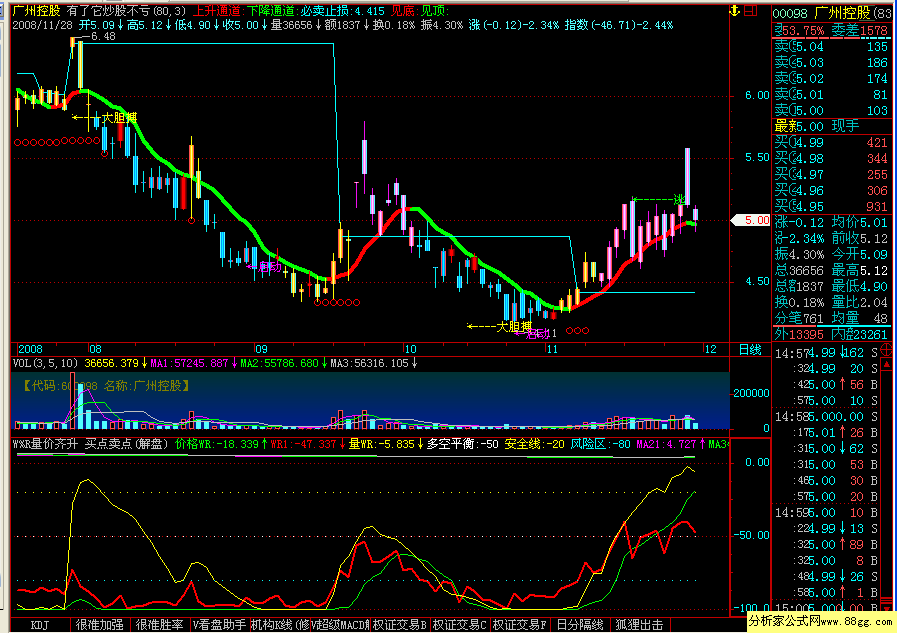Click the 卖1 ask row at 5.00

pyautogui.click(x=831, y=110)
